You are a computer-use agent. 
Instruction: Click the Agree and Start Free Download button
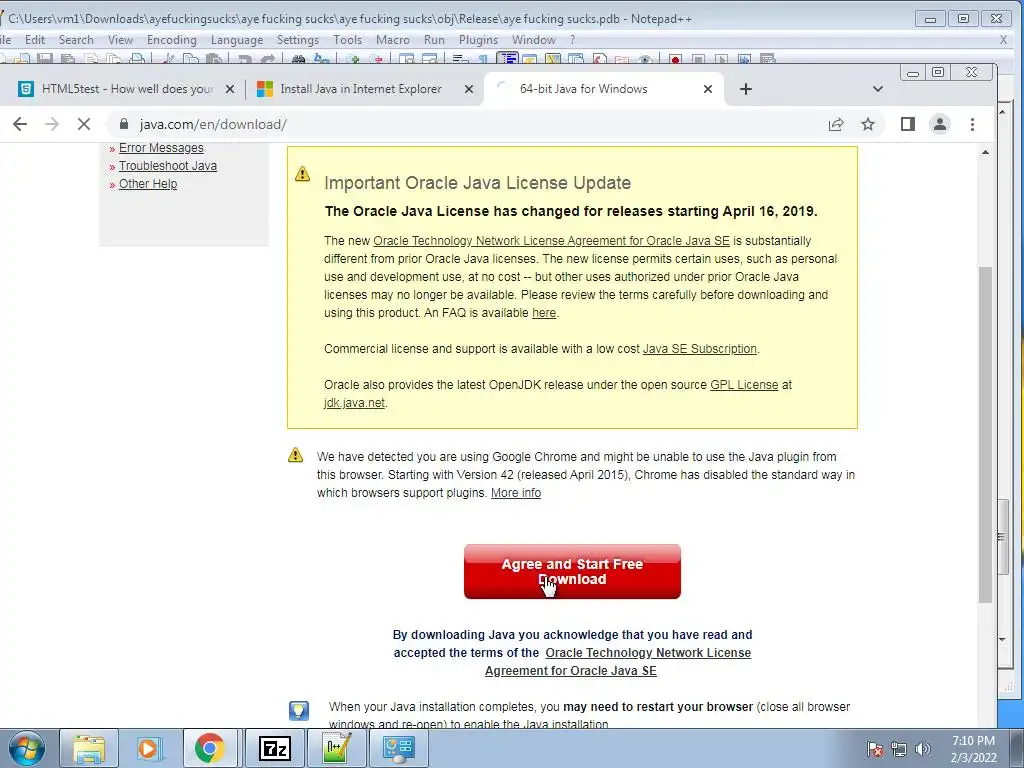tap(572, 571)
